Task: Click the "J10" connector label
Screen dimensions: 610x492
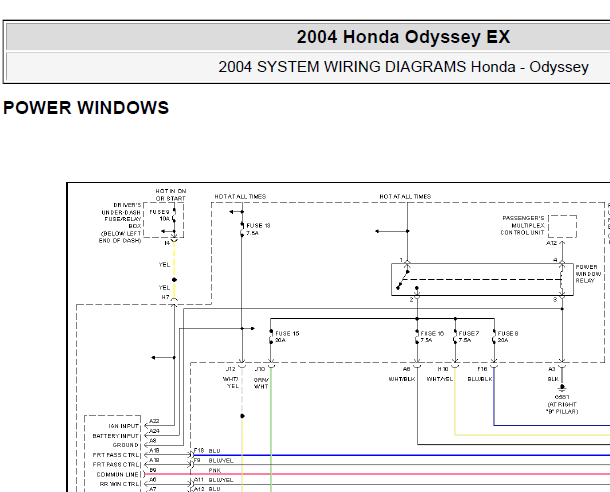Action: pyautogui.click(x=259, y=369)
